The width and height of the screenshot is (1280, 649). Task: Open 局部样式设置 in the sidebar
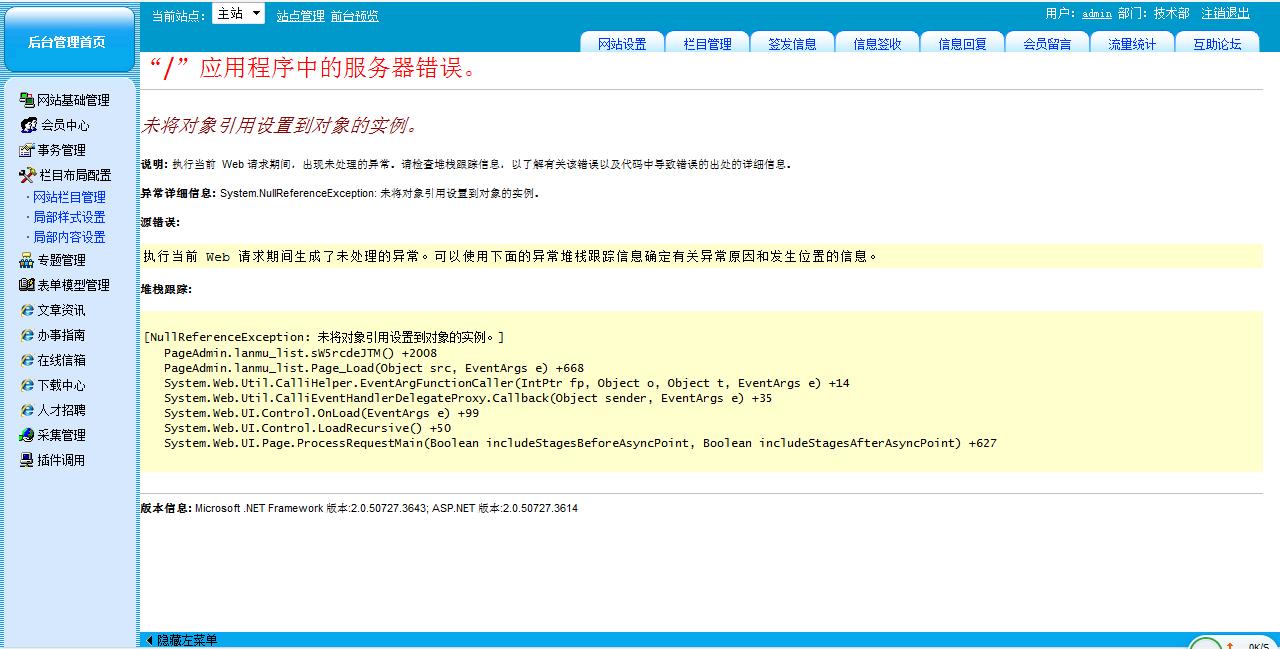click(69, 217)
